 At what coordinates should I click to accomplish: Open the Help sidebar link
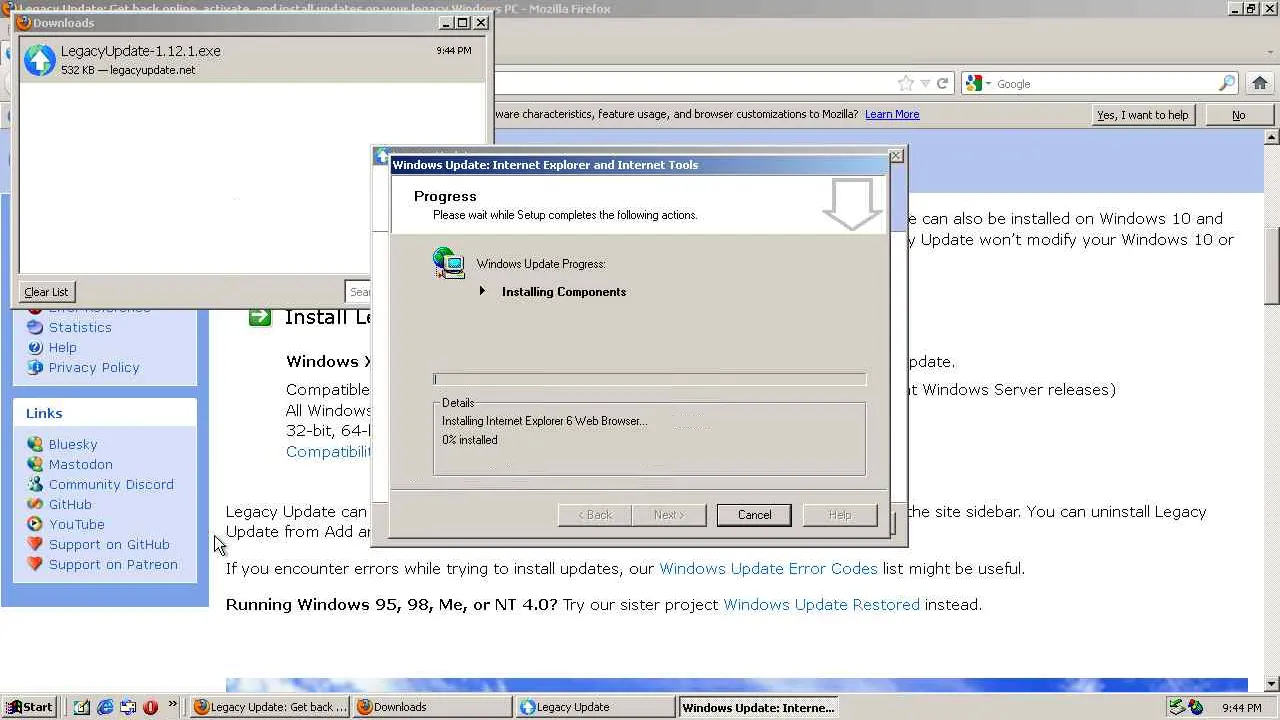coord(63,347)
